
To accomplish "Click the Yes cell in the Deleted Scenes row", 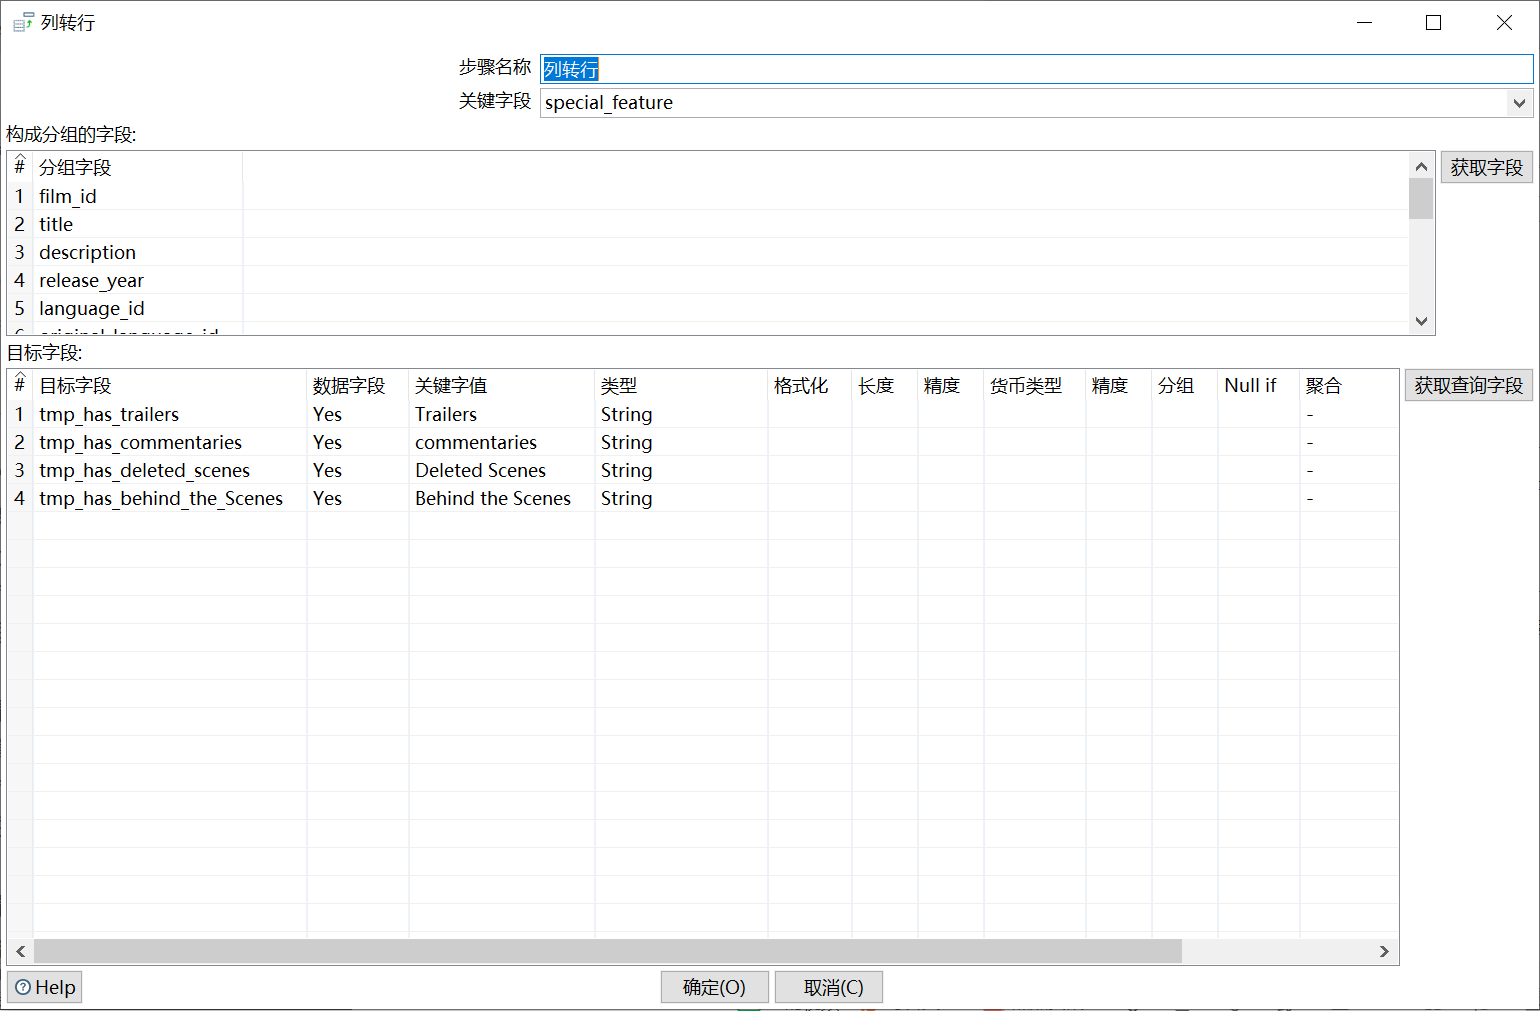I will pos(327,470).
